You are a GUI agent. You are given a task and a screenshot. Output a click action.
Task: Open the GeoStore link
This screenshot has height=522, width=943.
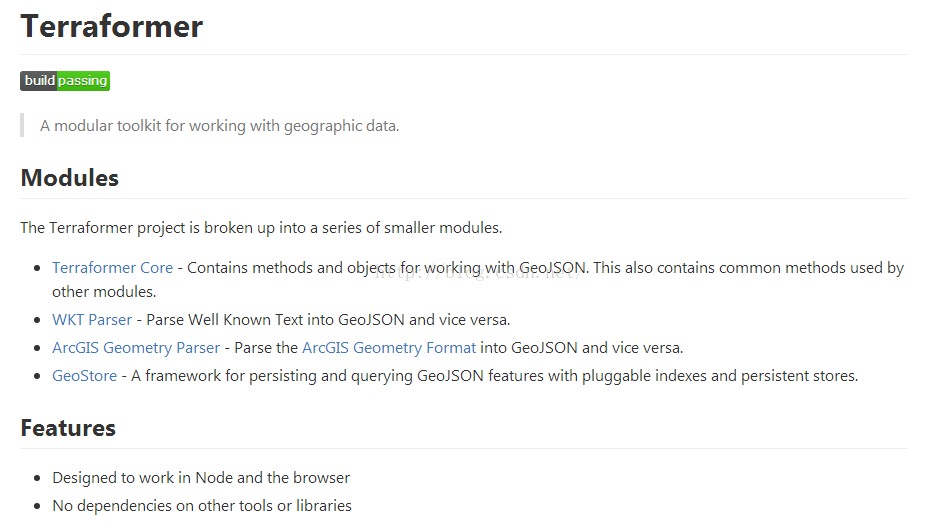coord(85,376)
